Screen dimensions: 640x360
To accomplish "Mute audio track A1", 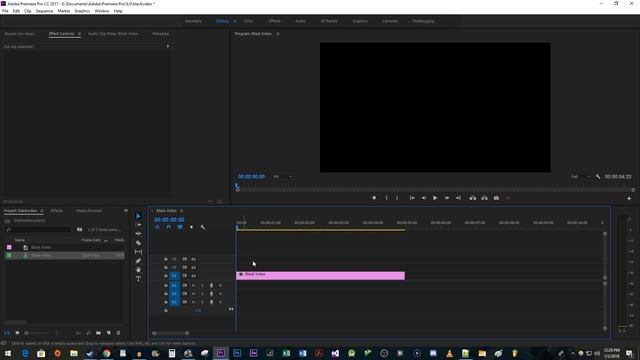I will tap(193, 285).
